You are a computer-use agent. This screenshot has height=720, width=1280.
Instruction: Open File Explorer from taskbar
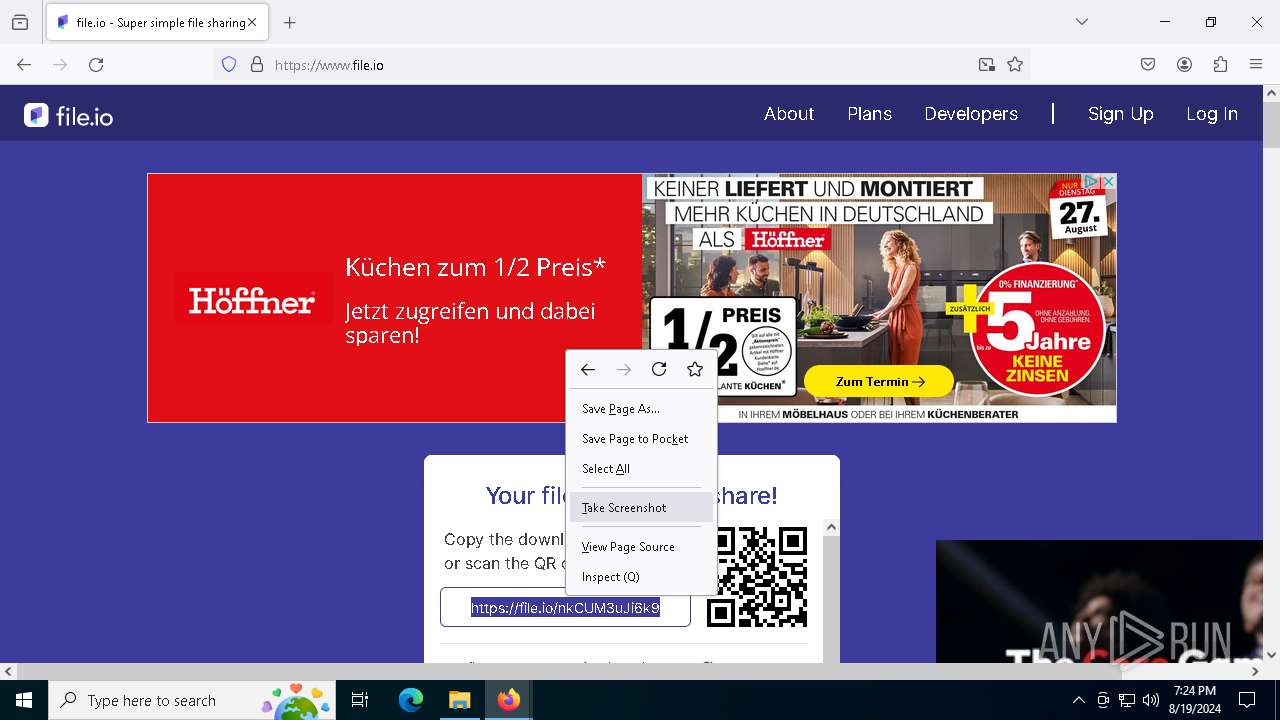pos(459,700)
